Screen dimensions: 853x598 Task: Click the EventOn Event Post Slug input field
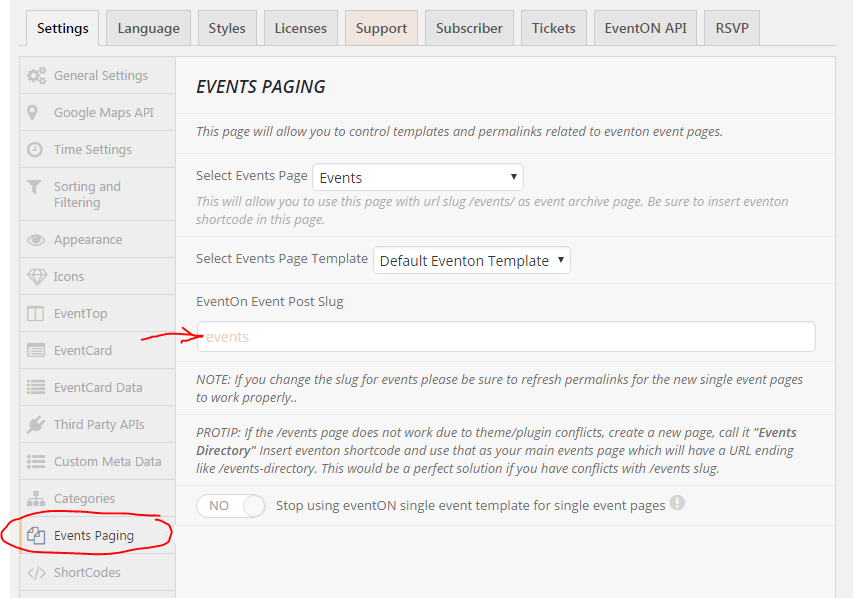coord(506,337)
